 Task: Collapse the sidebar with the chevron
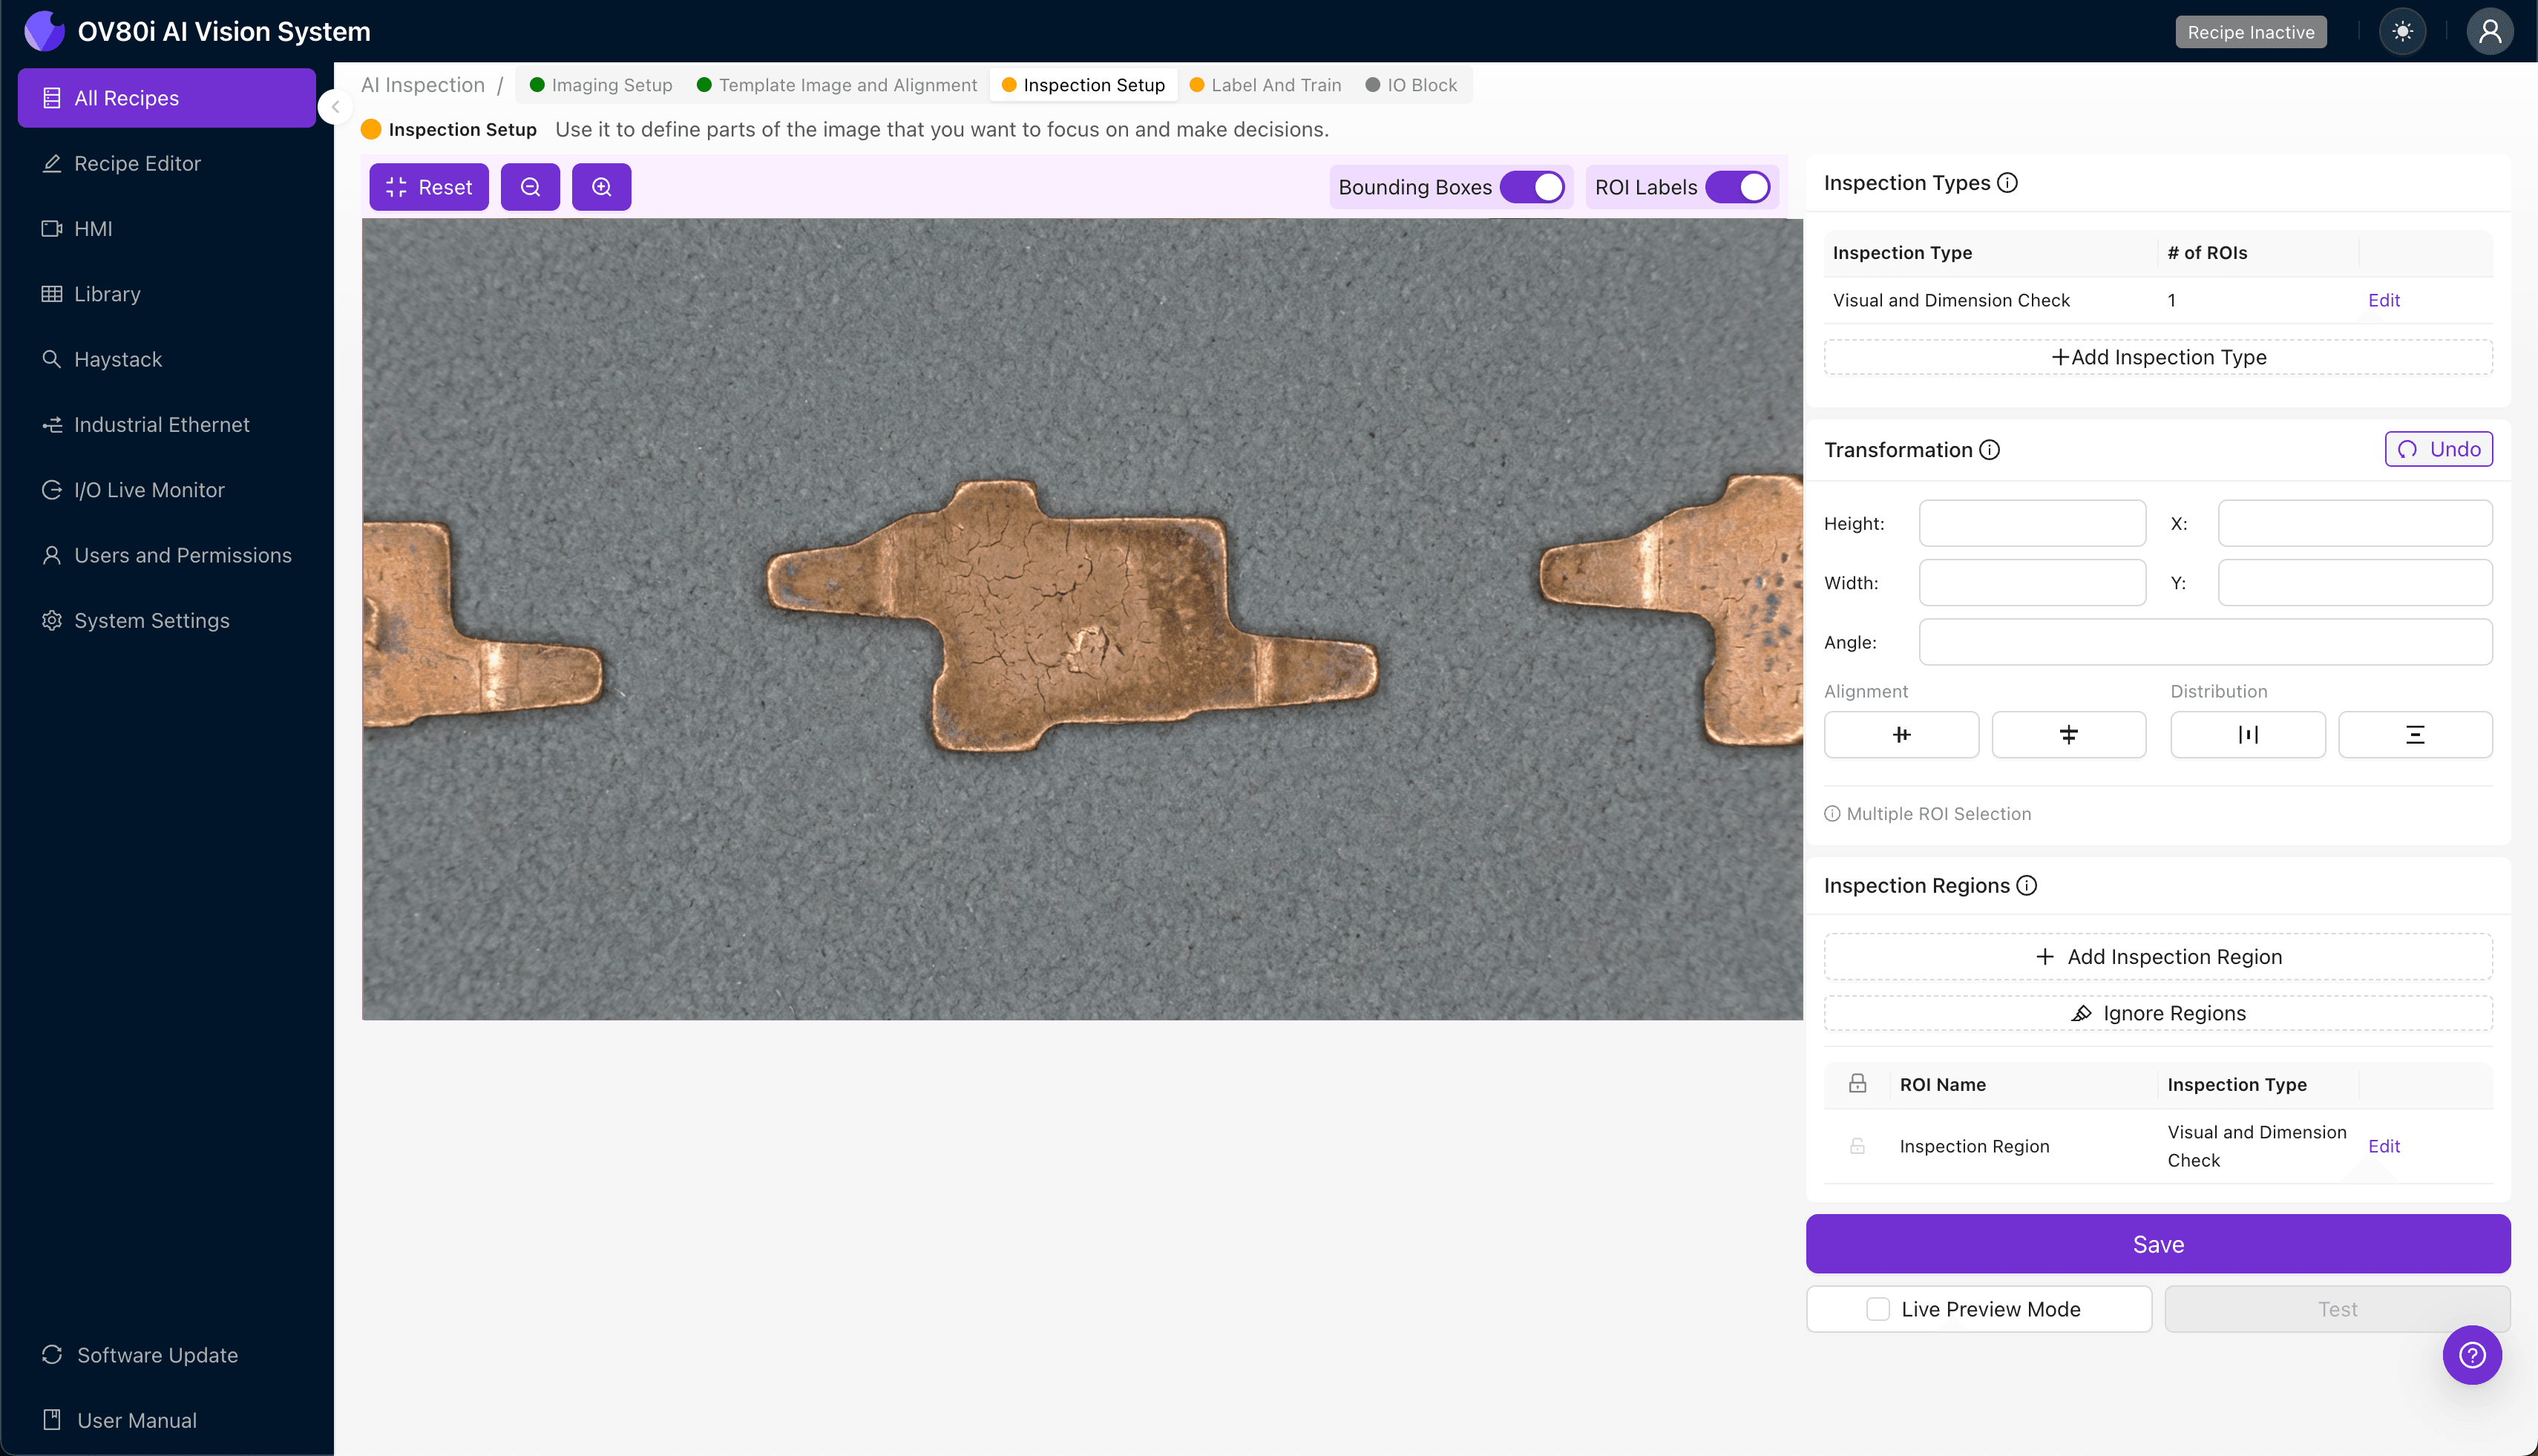point(335,108)
